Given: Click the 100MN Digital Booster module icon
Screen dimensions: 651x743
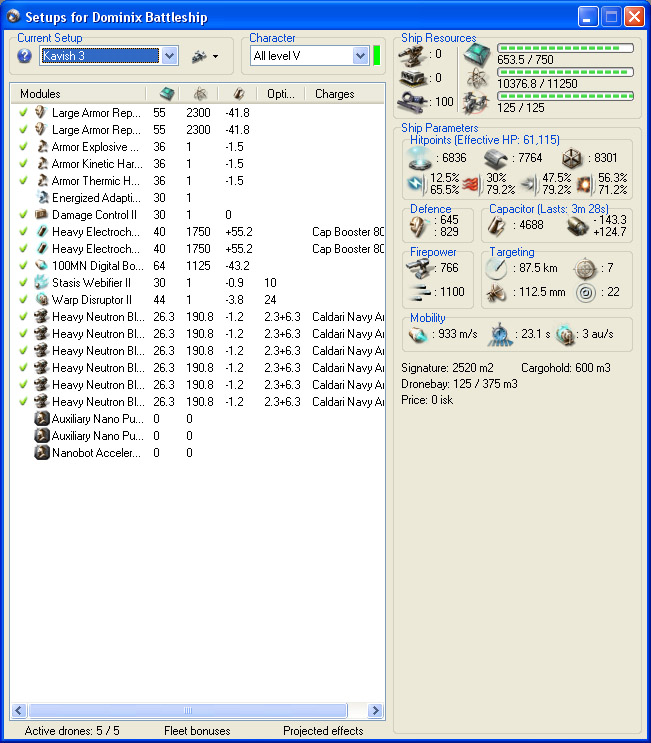Looking at the screenshot, I should click(x=42, y=266).
